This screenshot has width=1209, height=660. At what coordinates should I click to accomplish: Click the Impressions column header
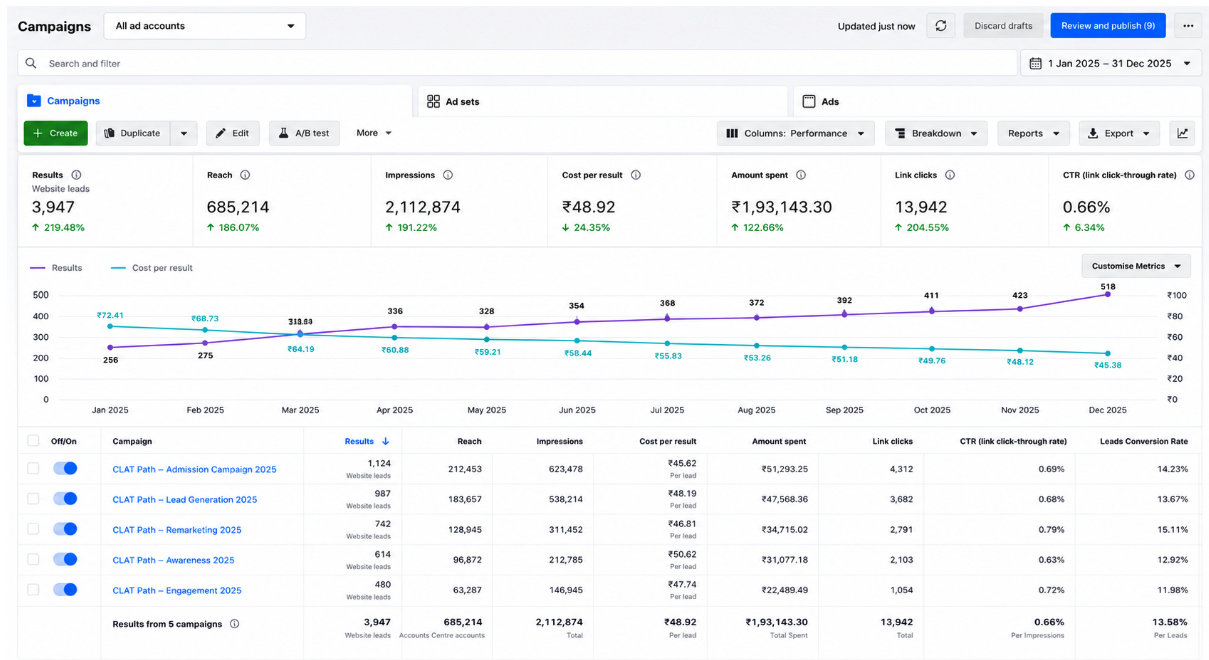click(559, 441)
